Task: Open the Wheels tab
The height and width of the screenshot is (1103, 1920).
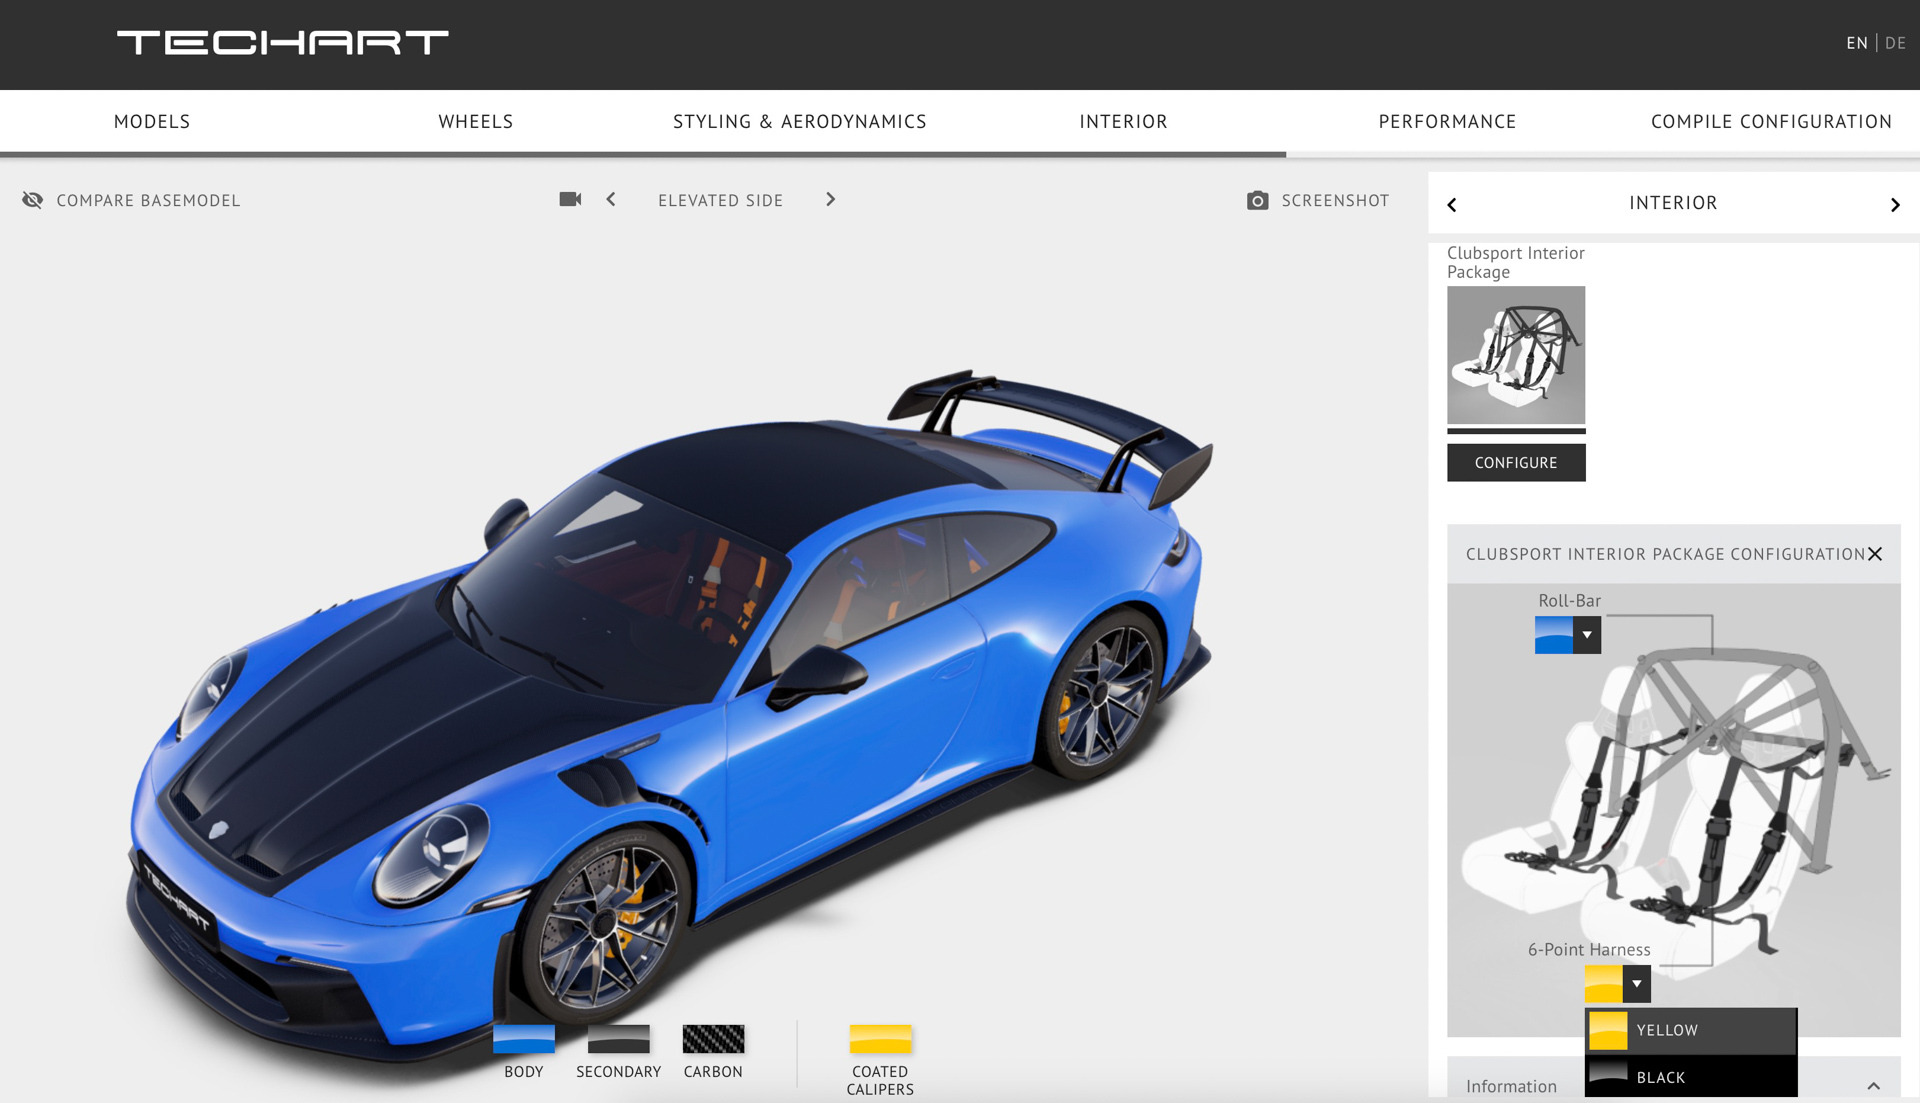Action: coord(476,121)
